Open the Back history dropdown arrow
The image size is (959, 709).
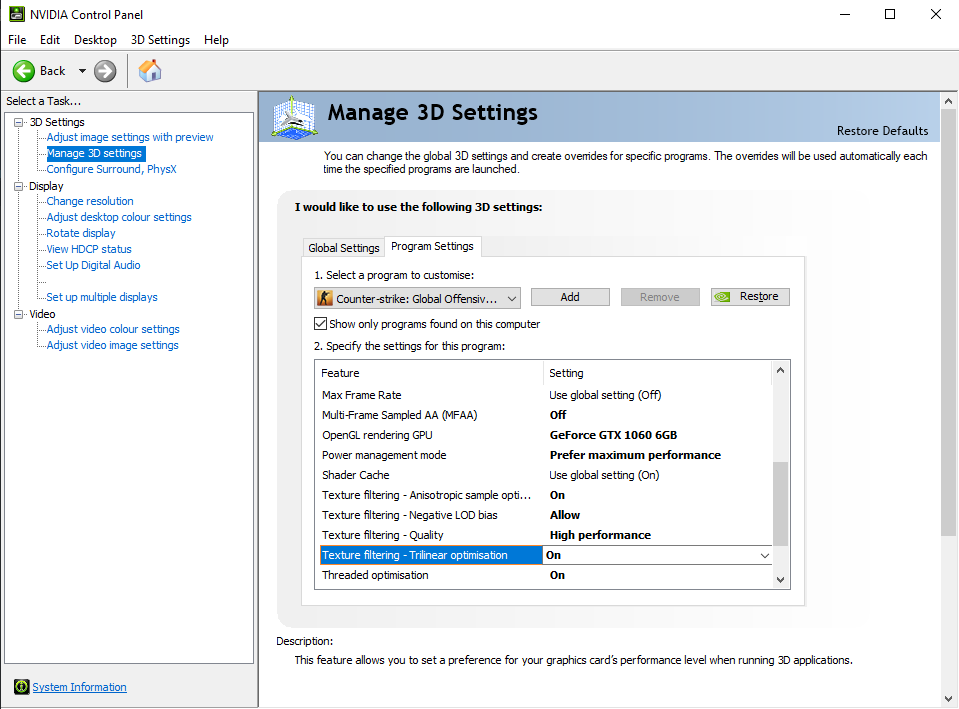(82, 71)
